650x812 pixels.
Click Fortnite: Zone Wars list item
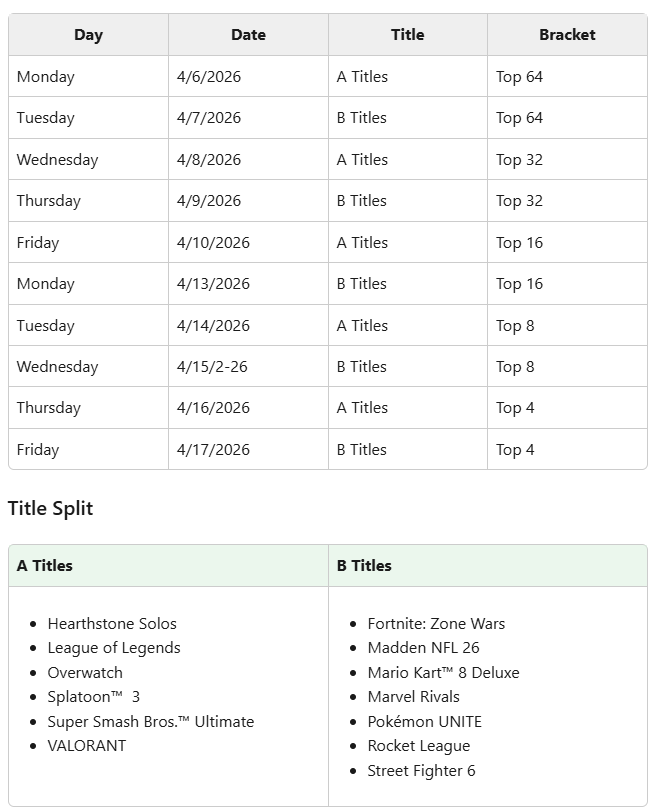(x=436, y=624)
